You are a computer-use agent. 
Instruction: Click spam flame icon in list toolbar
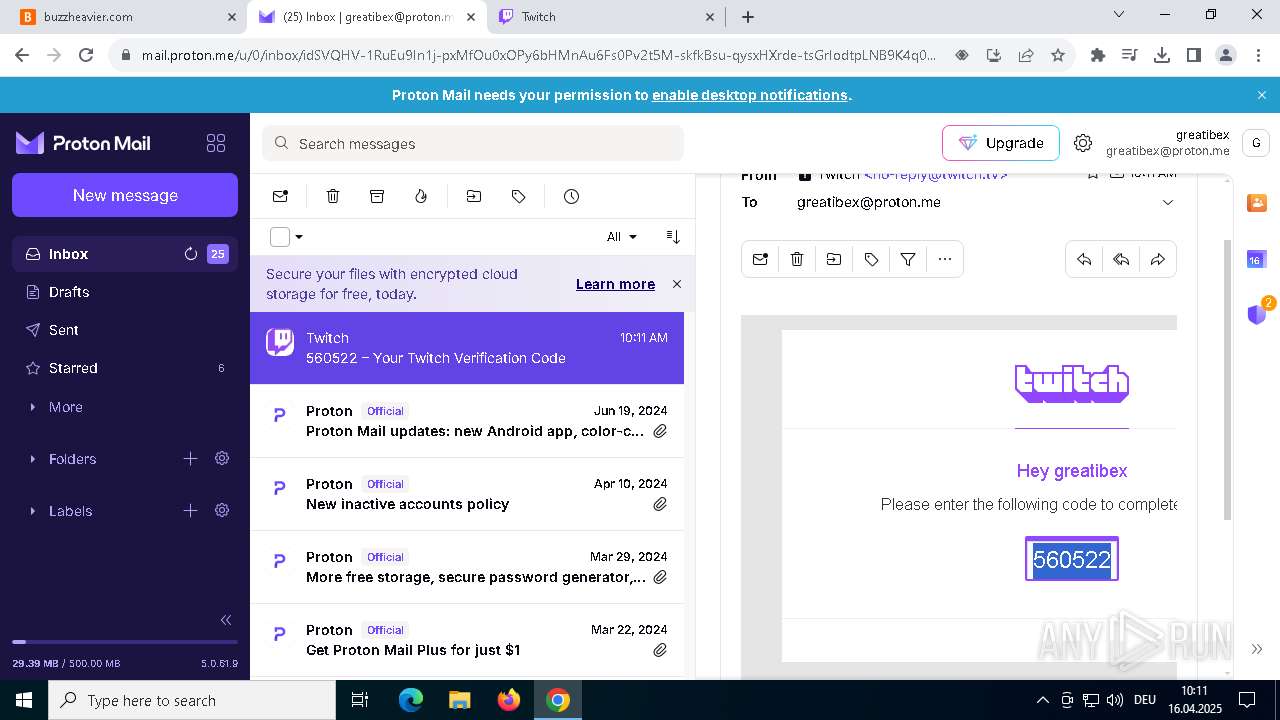pyautogui.click(x=421, y=196)
